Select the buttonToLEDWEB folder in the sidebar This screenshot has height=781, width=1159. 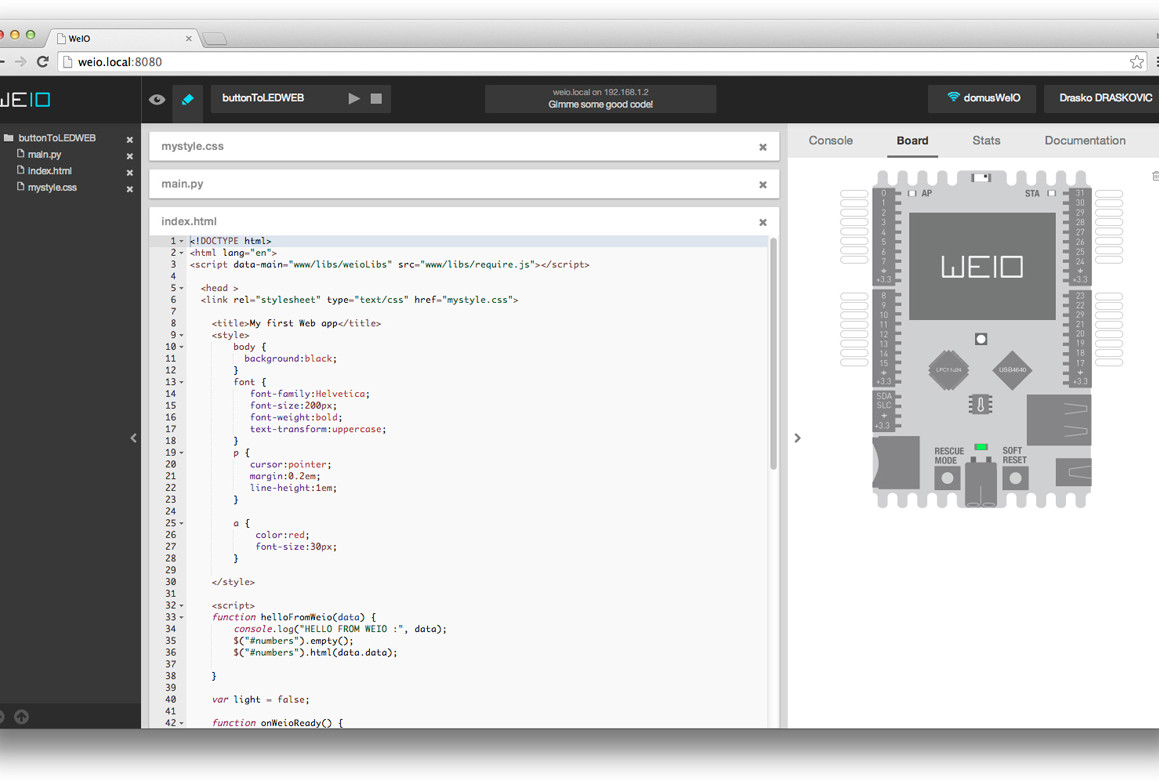click(57, 138)
